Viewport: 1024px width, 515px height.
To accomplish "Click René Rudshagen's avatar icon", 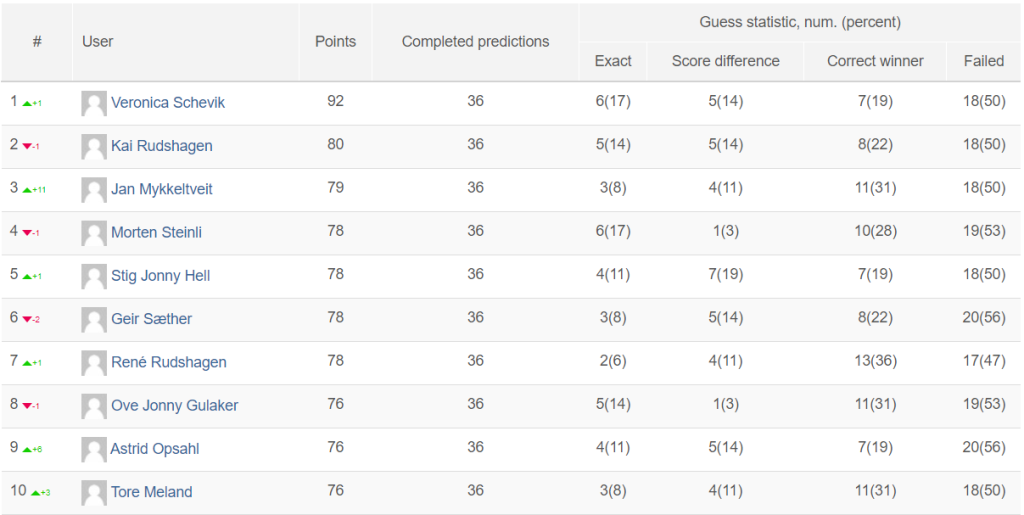I will [x=94, y=363].
